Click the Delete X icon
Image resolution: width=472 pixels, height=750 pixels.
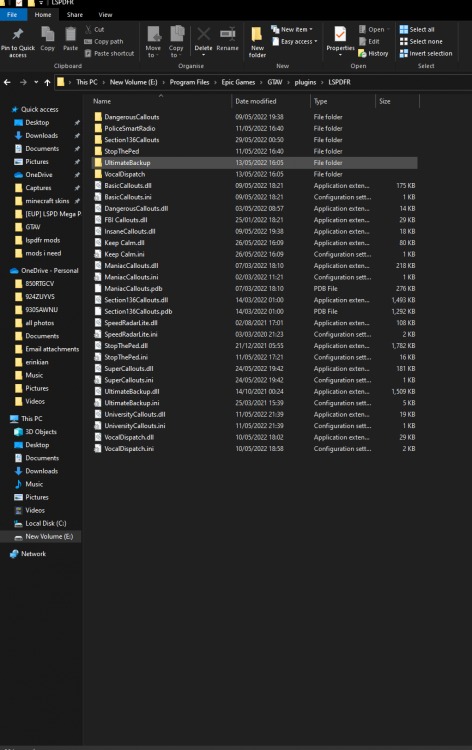pos(203,34)
